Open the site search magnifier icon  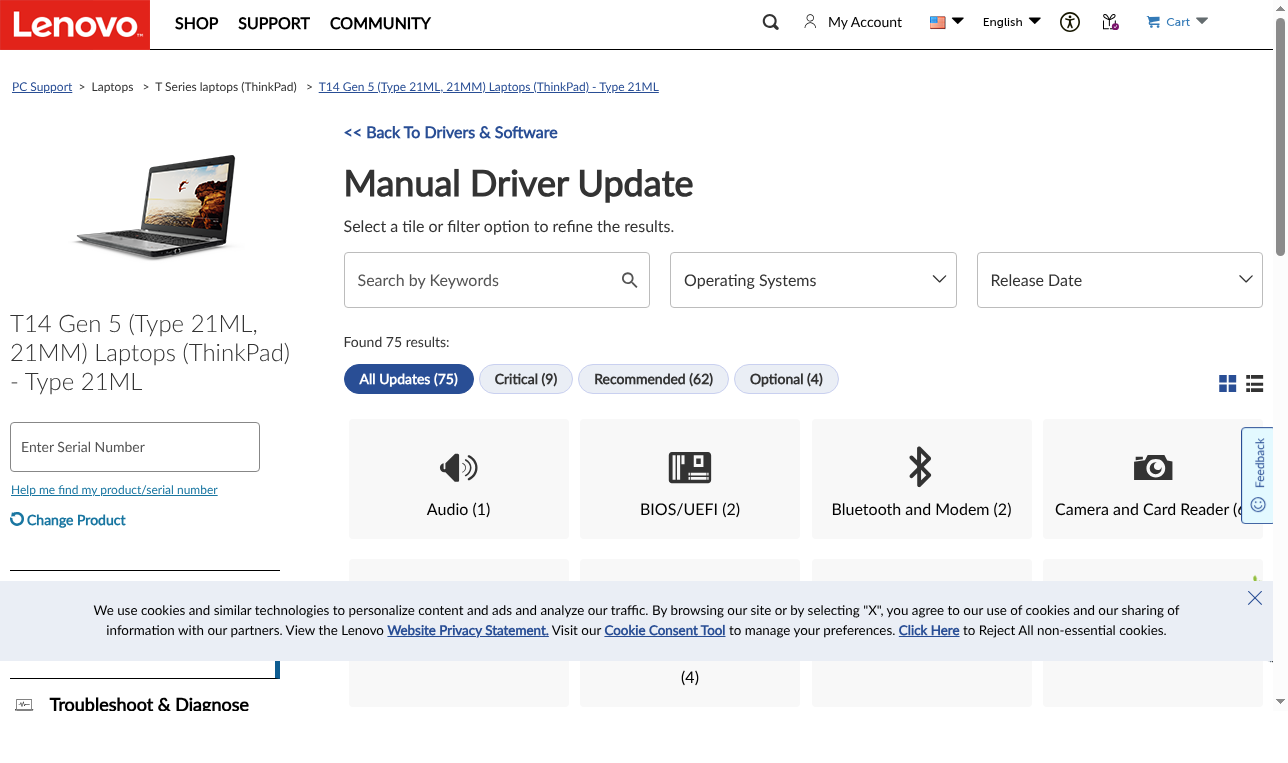tap(770, 22)
